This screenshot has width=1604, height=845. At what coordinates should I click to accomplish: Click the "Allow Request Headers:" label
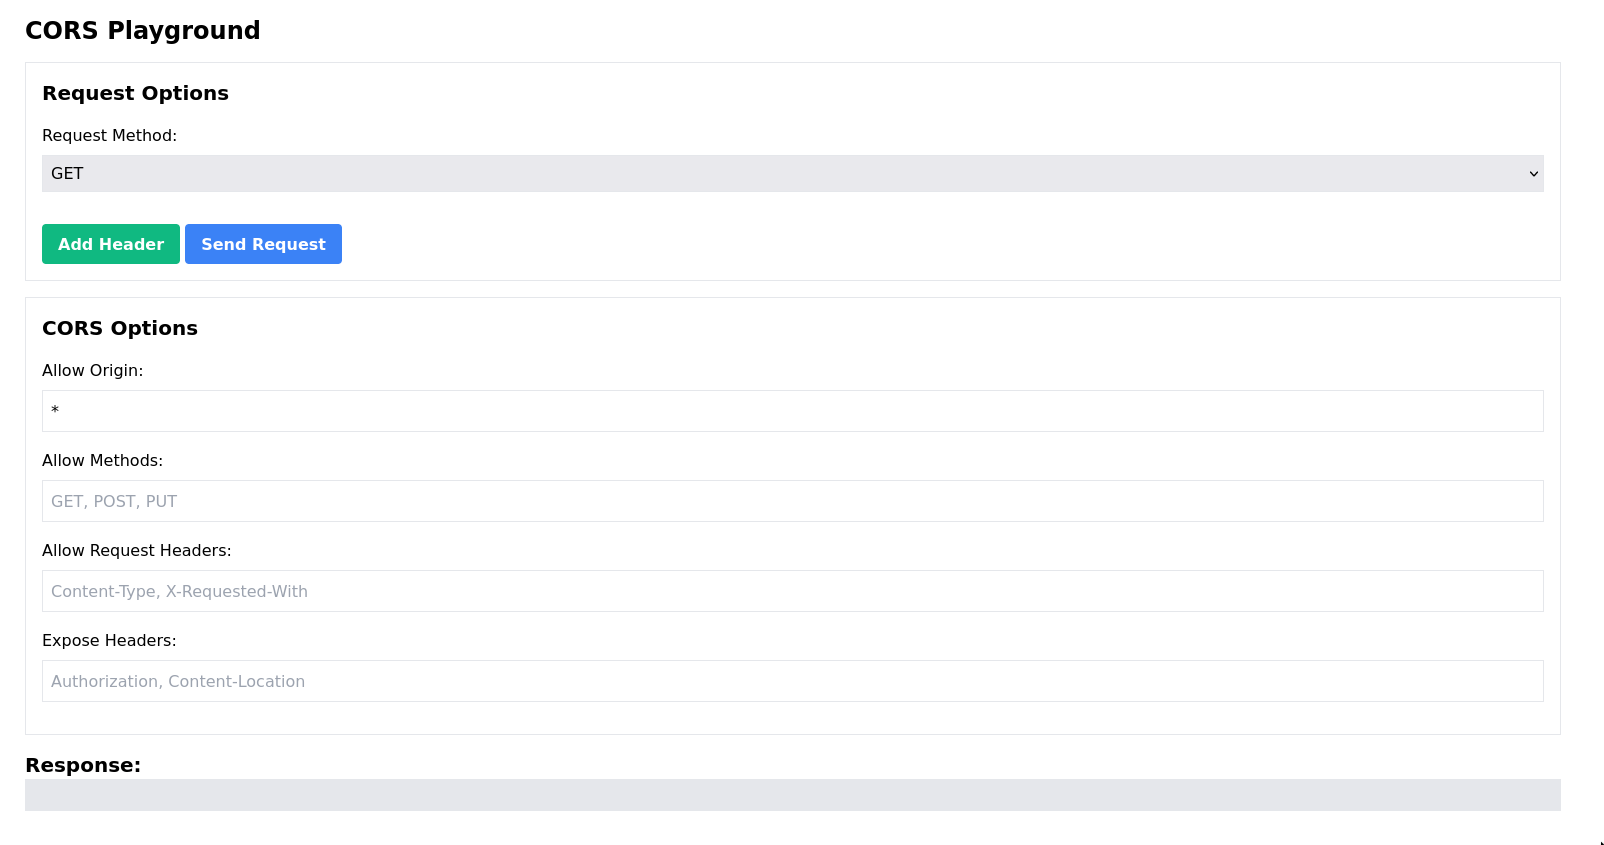(x=136, y=551)
